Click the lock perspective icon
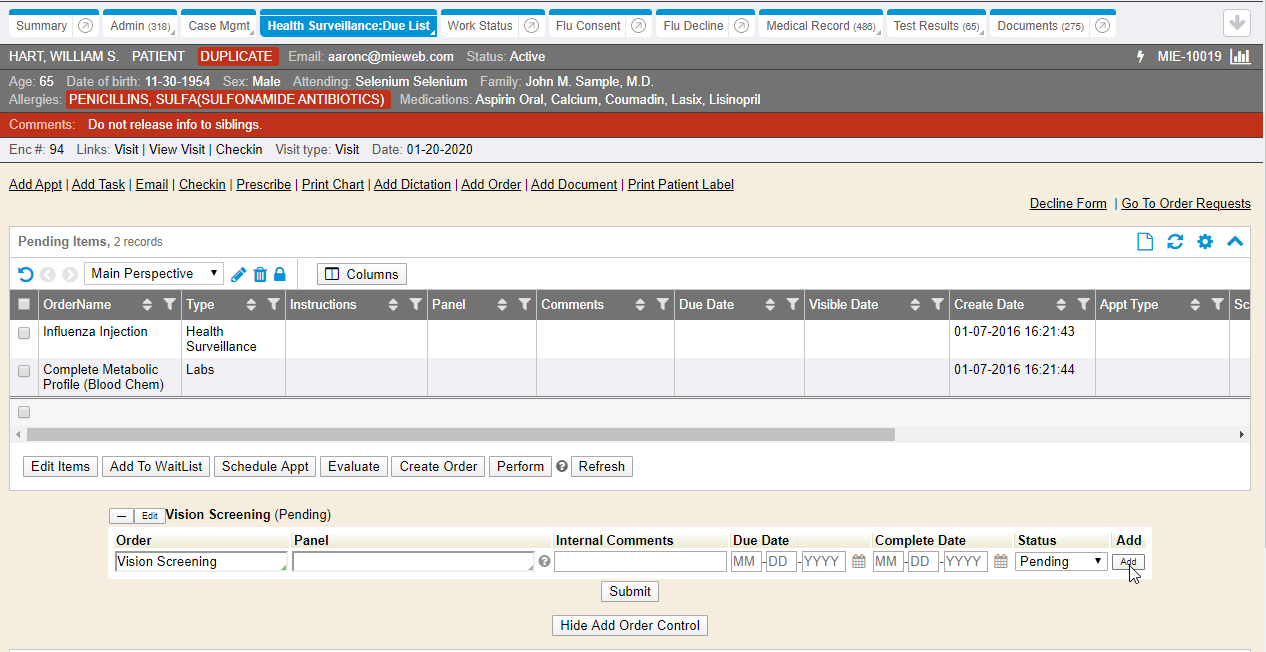The width and height of the screenshot is (1266, 652). point(280,274)
